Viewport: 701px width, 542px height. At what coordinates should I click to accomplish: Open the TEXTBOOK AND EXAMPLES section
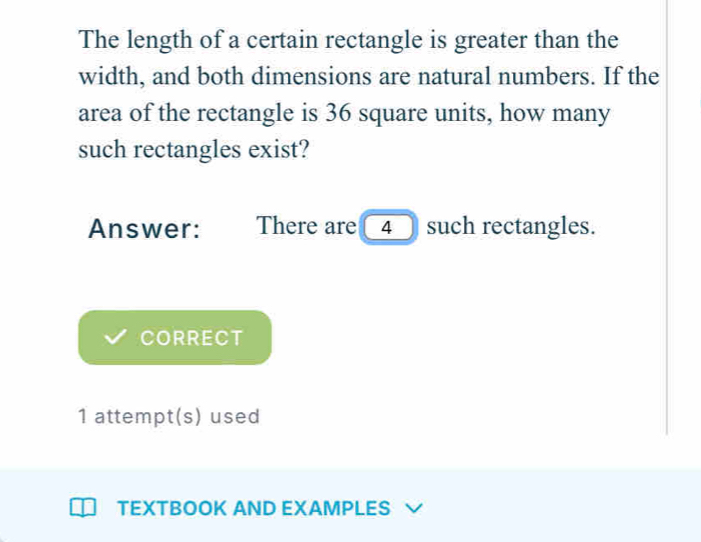tap(253, 508)
